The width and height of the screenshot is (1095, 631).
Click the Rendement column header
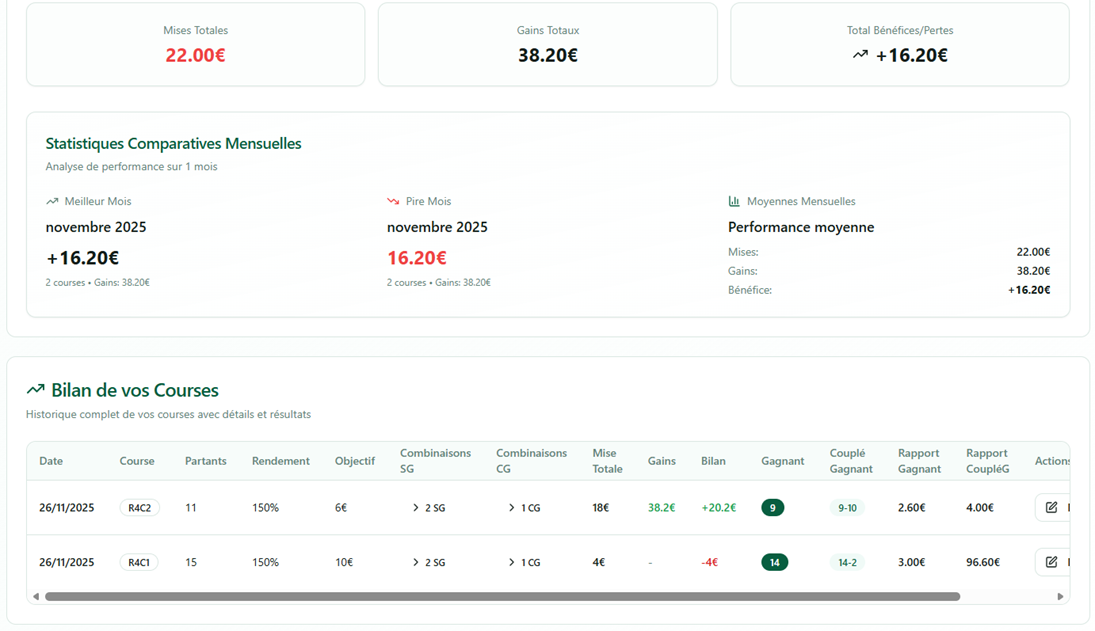pyautogui.click(x=280, y=461)
